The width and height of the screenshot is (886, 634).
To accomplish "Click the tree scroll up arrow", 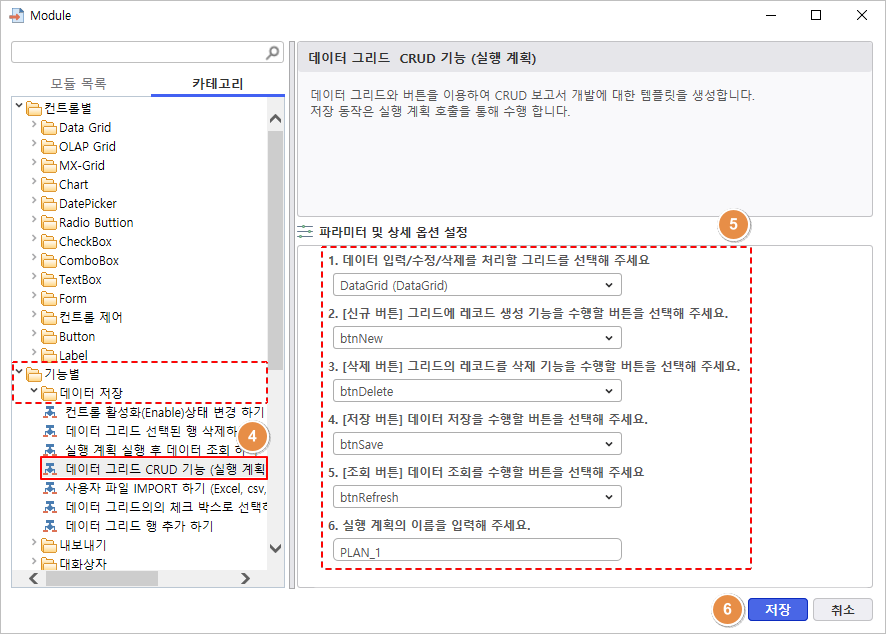I will tap(276, 119).
